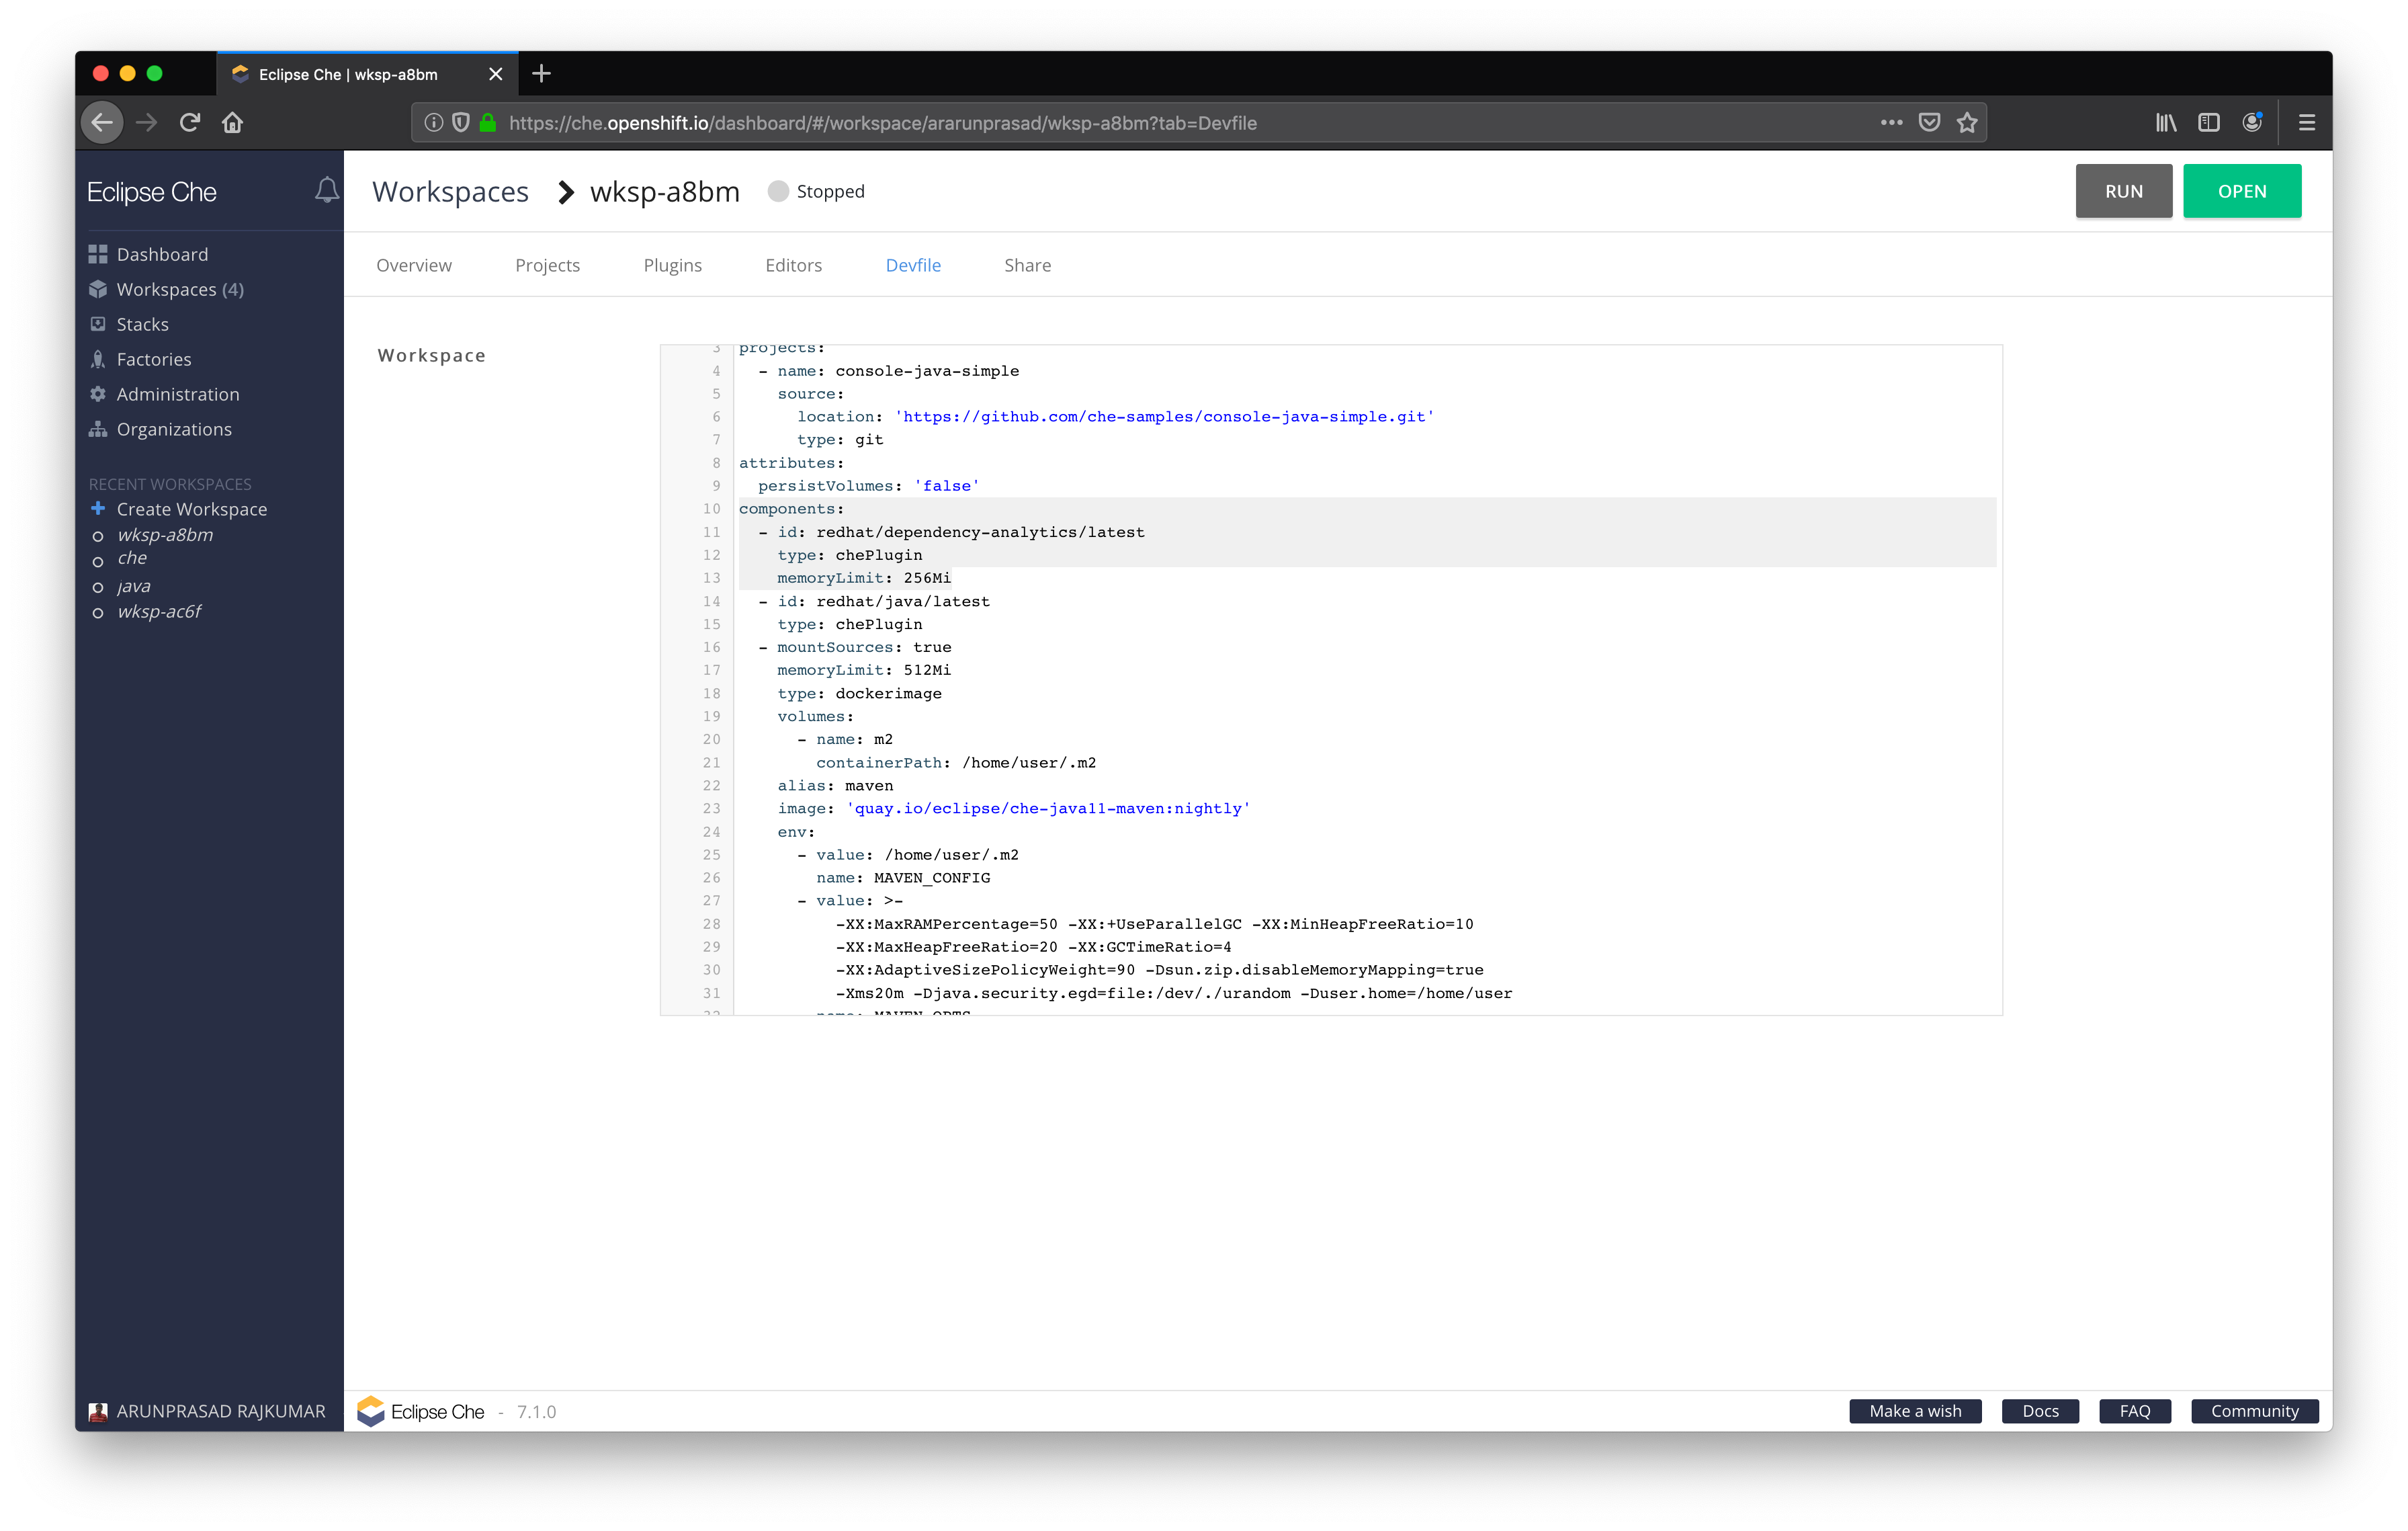2408x1531 pixels.
Task: Click the che-java11-maven:nightly image line
Action: click(x=1013, y=809)
